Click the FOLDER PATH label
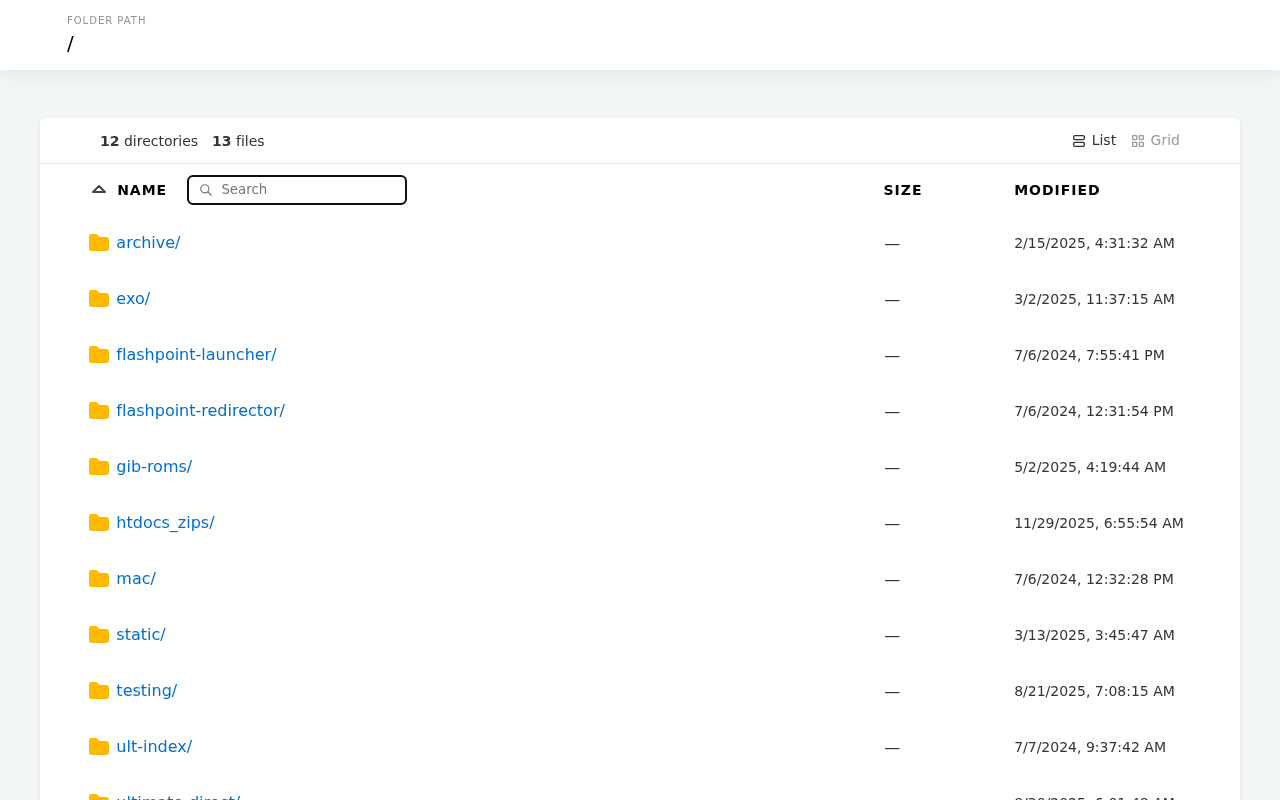1280x800 pixels. (x=106, y=20)
